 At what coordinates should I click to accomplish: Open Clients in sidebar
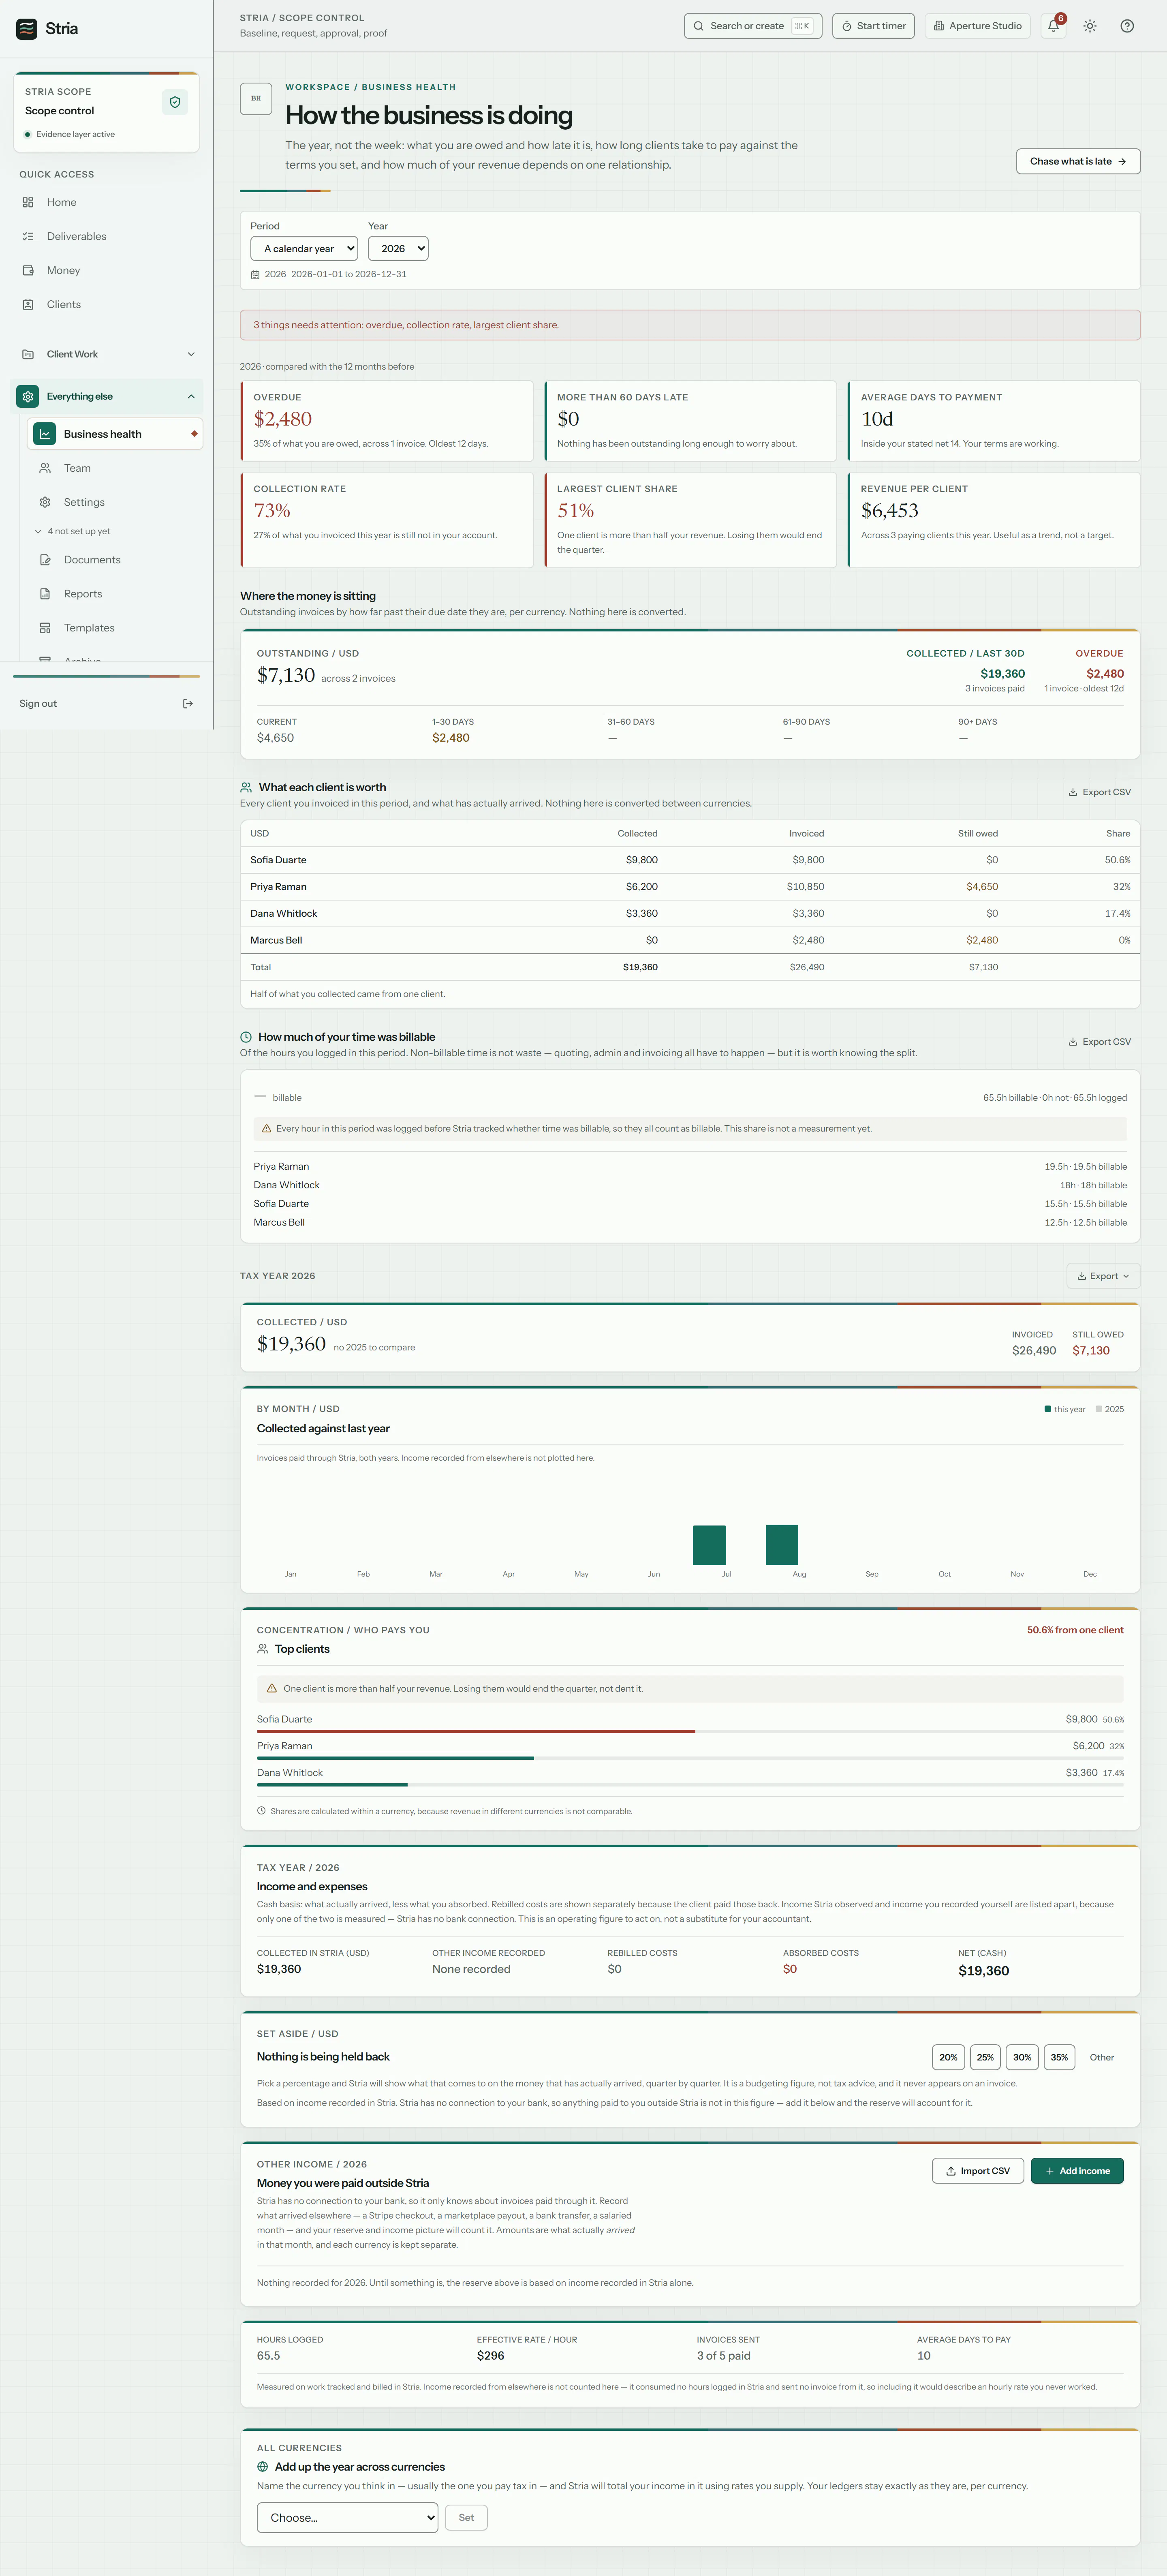[106, 304]
